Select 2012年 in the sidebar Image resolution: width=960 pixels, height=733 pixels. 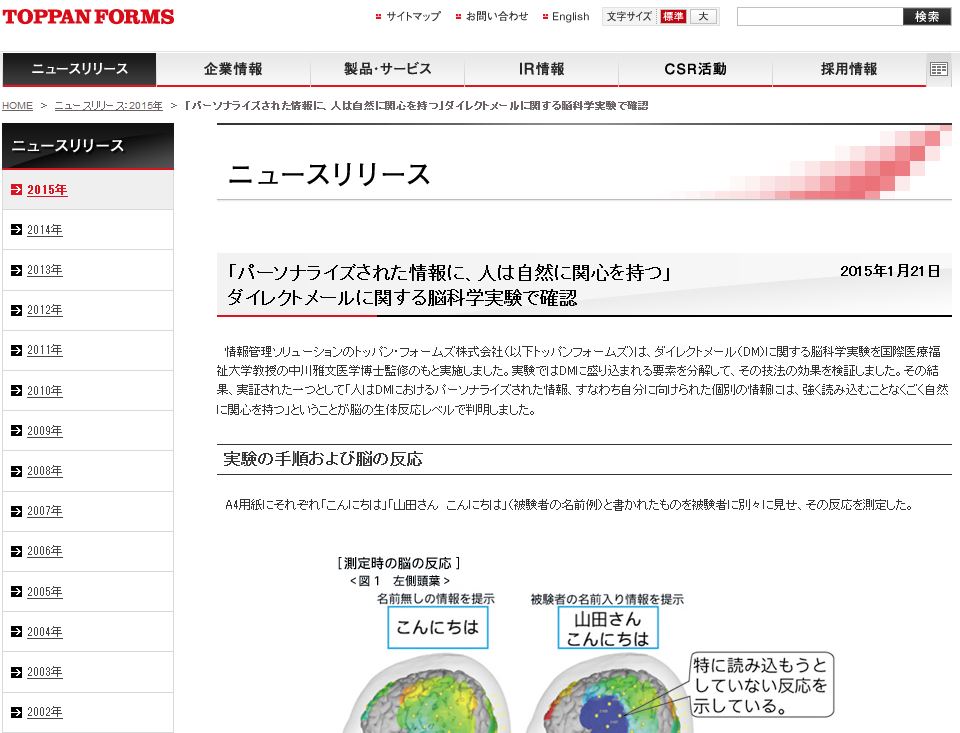coord(45,310)
